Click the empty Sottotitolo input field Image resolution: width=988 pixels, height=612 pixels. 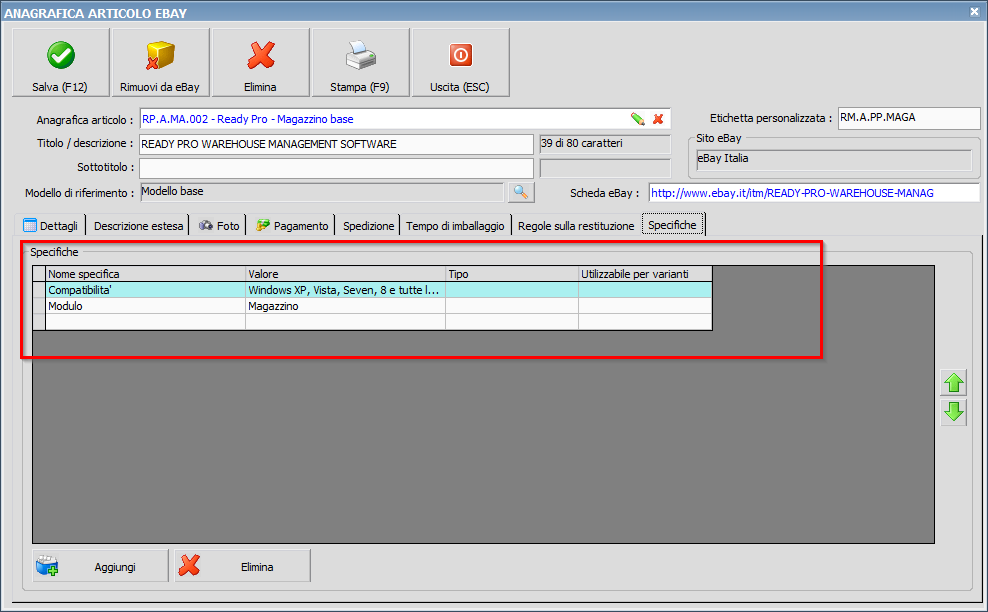coord(336,168)
